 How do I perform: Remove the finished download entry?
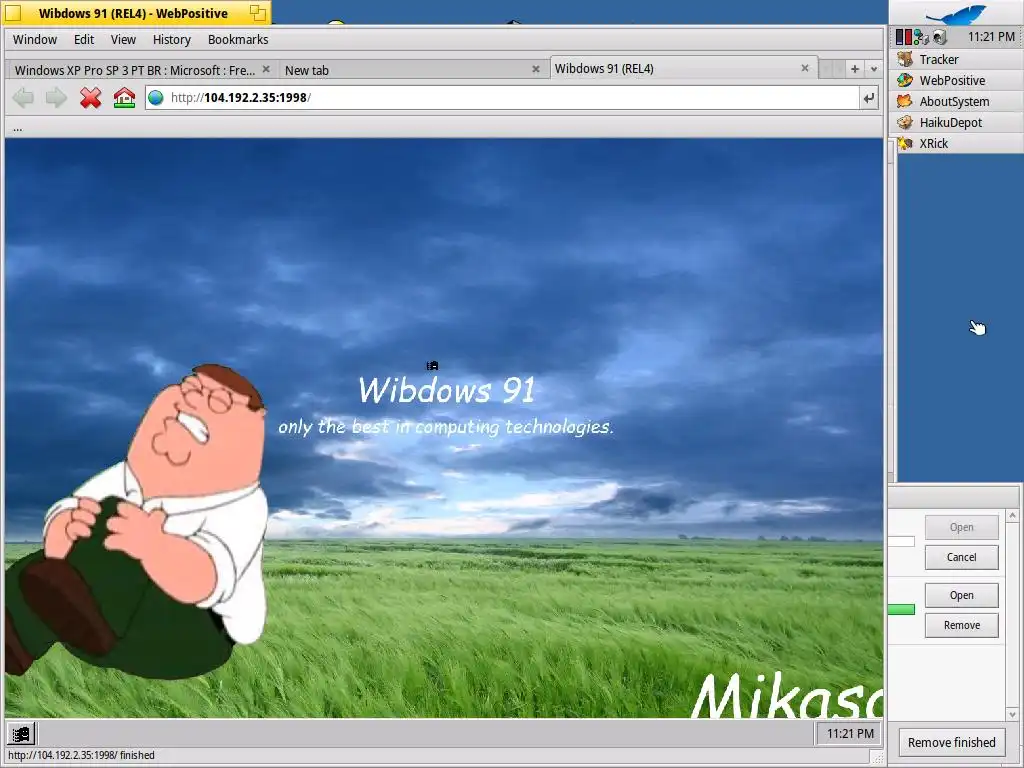pos(961,625)
